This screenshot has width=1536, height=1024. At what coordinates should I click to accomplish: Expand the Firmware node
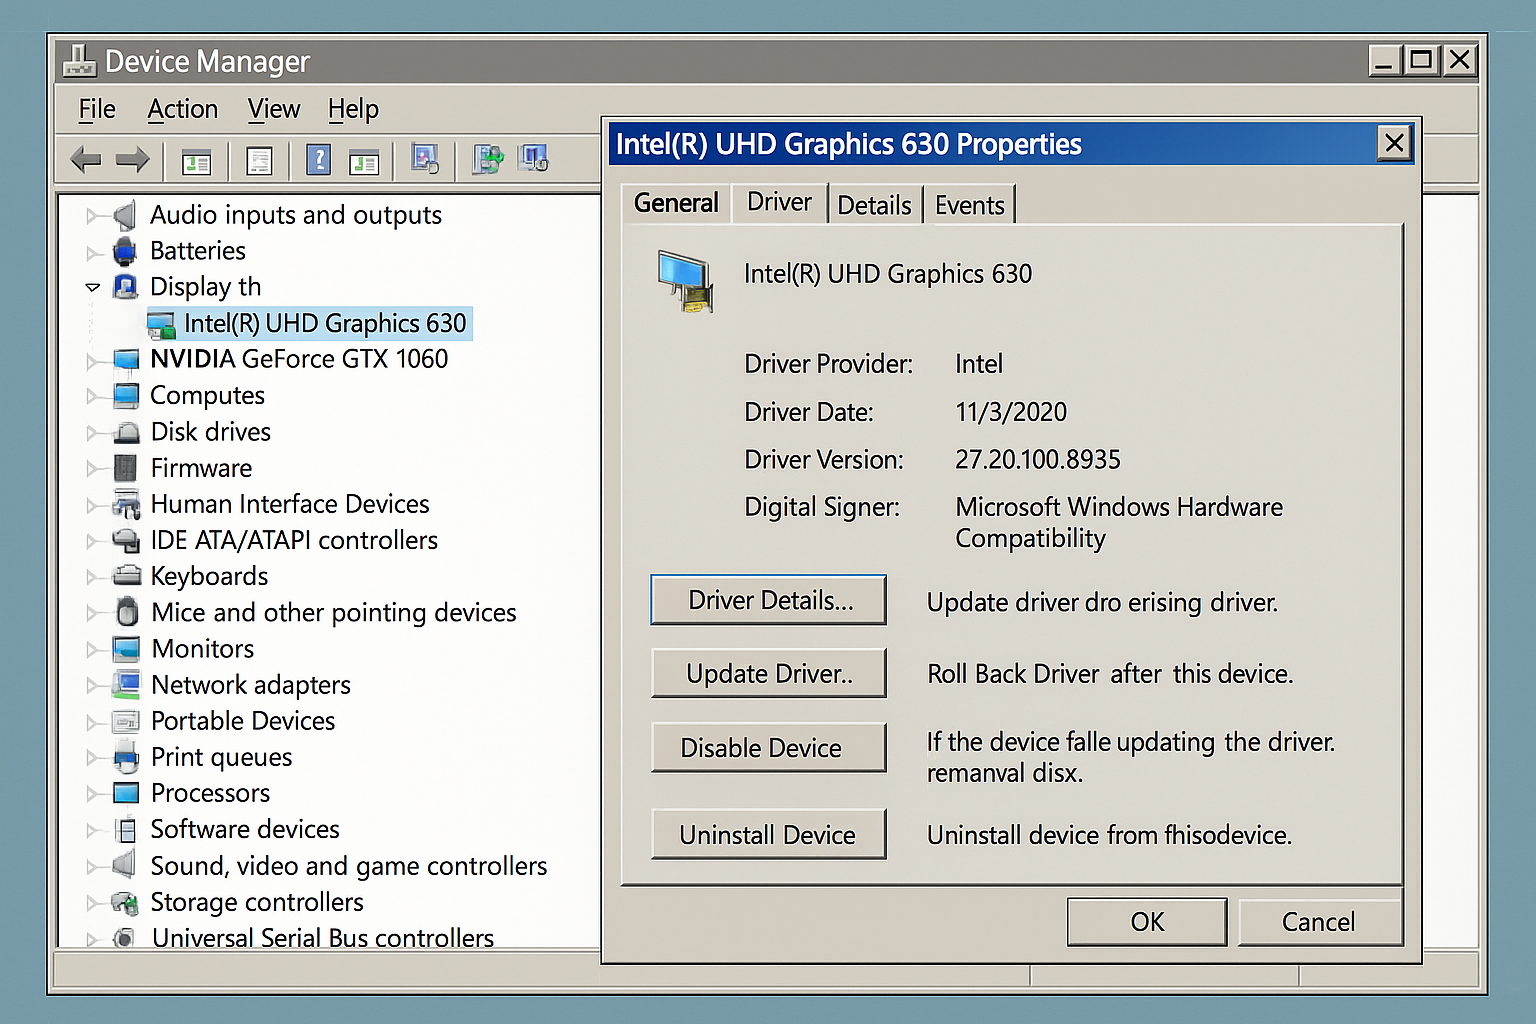[92, 468]
